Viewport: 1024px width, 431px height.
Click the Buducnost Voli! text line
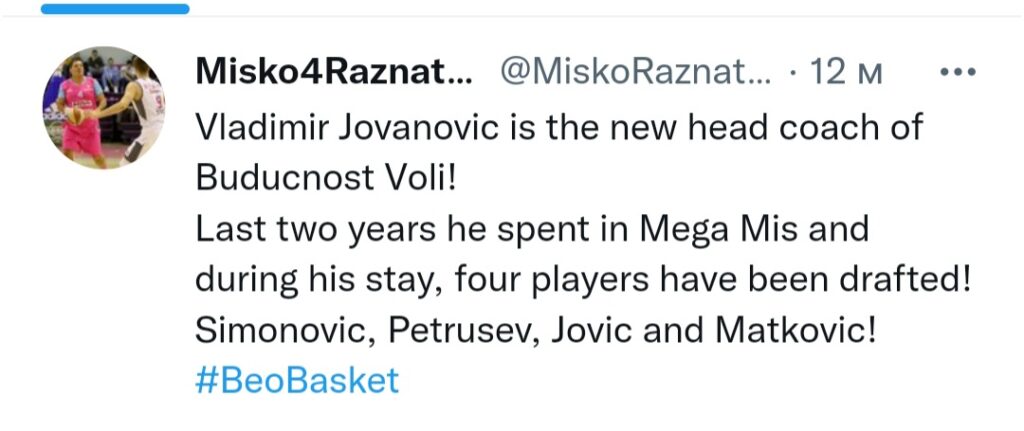coord(324,178)
